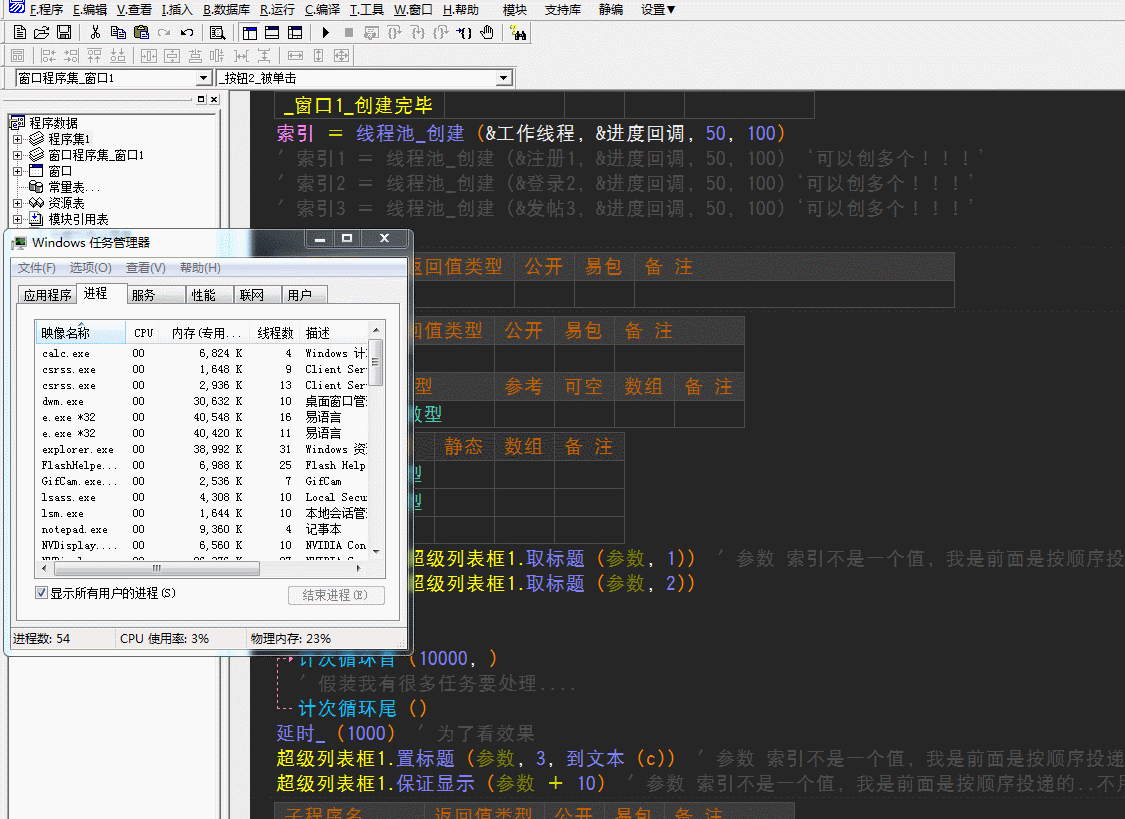The image size is (1125, 819).
Task: Open the 窗口程序集_窗口1 combo box dropdown
Action: 204,78
